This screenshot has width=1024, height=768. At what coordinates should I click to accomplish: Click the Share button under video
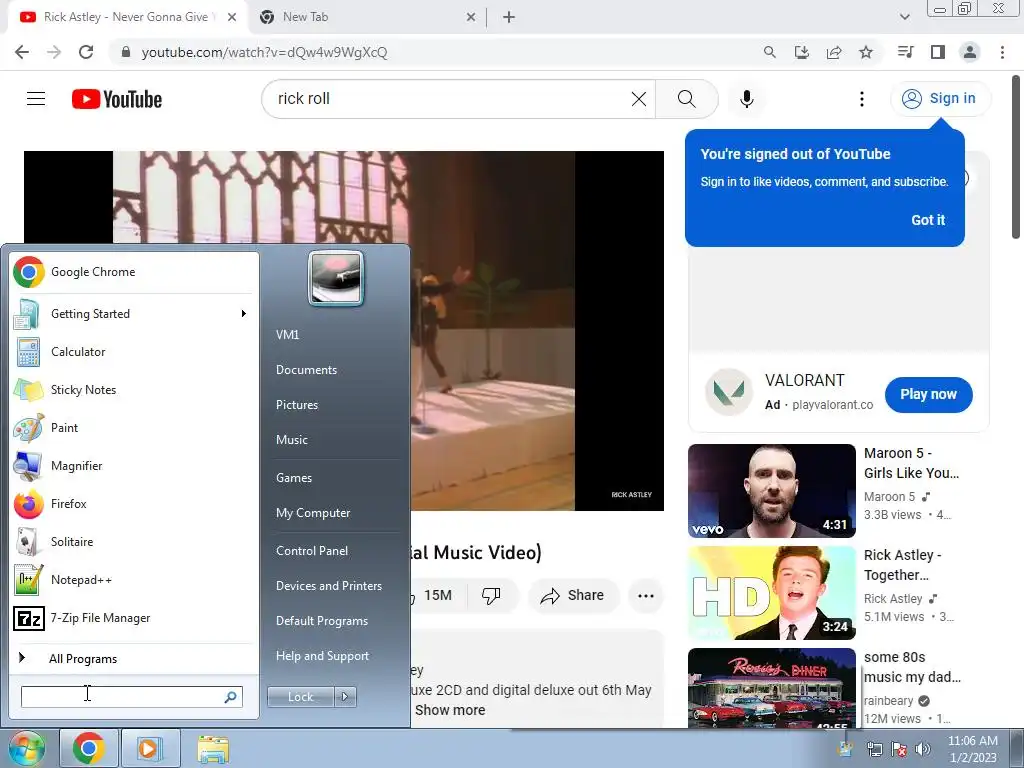pyautogui.click(x=573, y=596)
